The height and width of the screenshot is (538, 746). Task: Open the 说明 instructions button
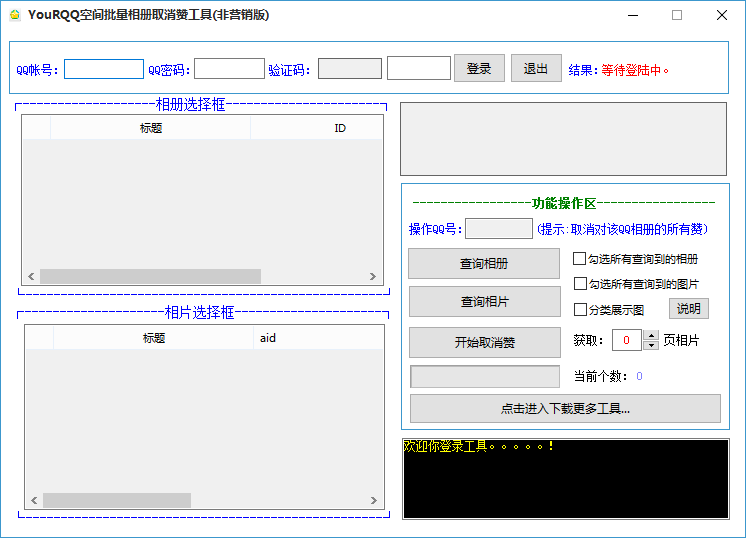pyautogui.click(x=689, y=309)
